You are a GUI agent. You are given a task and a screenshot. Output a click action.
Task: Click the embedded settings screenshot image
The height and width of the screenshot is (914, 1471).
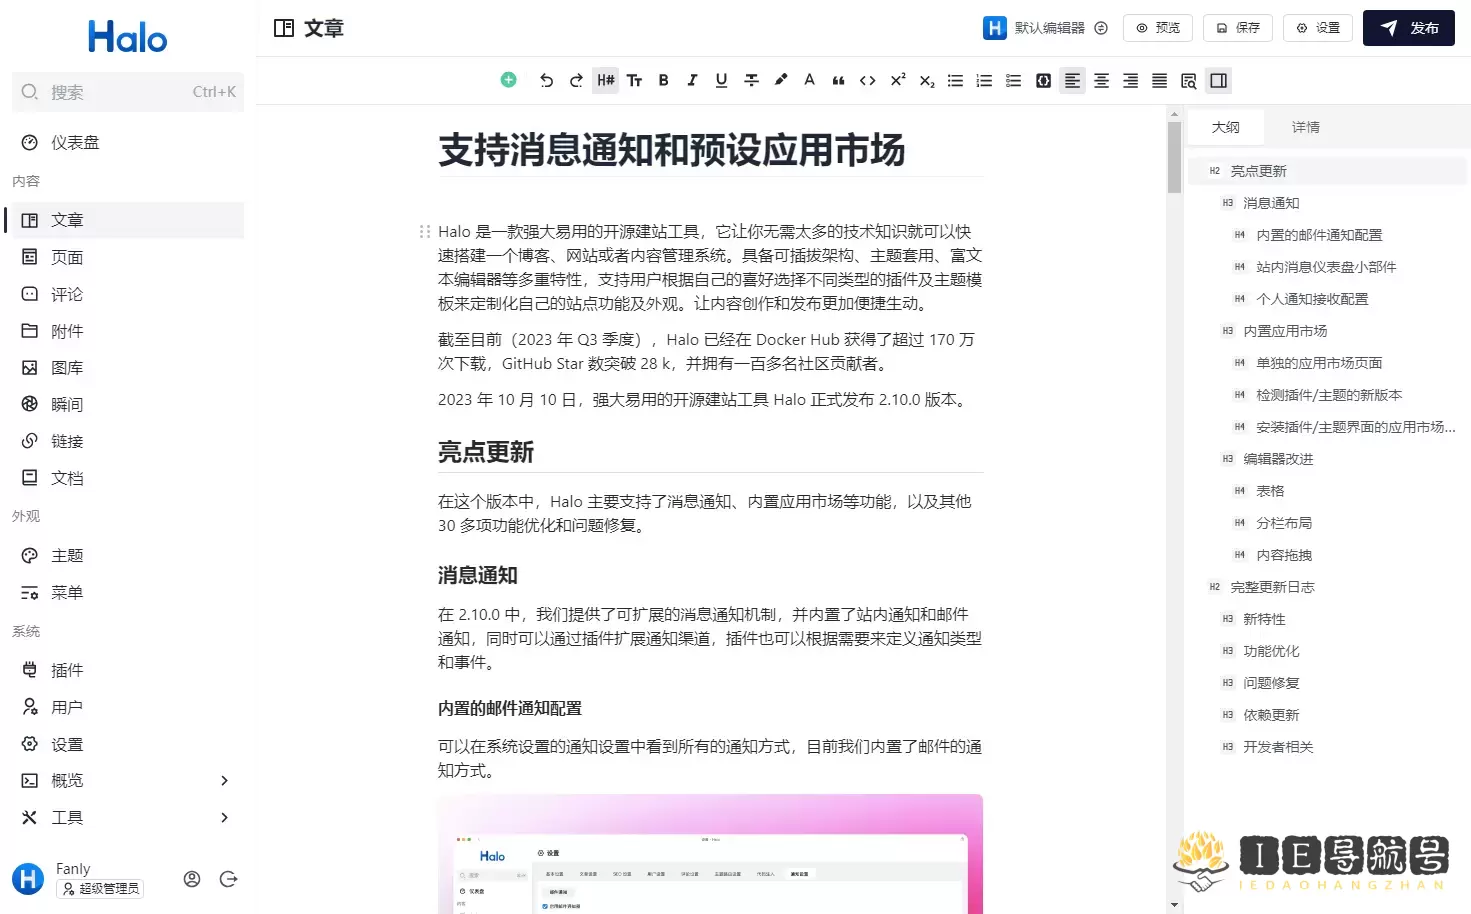[710, 854]
